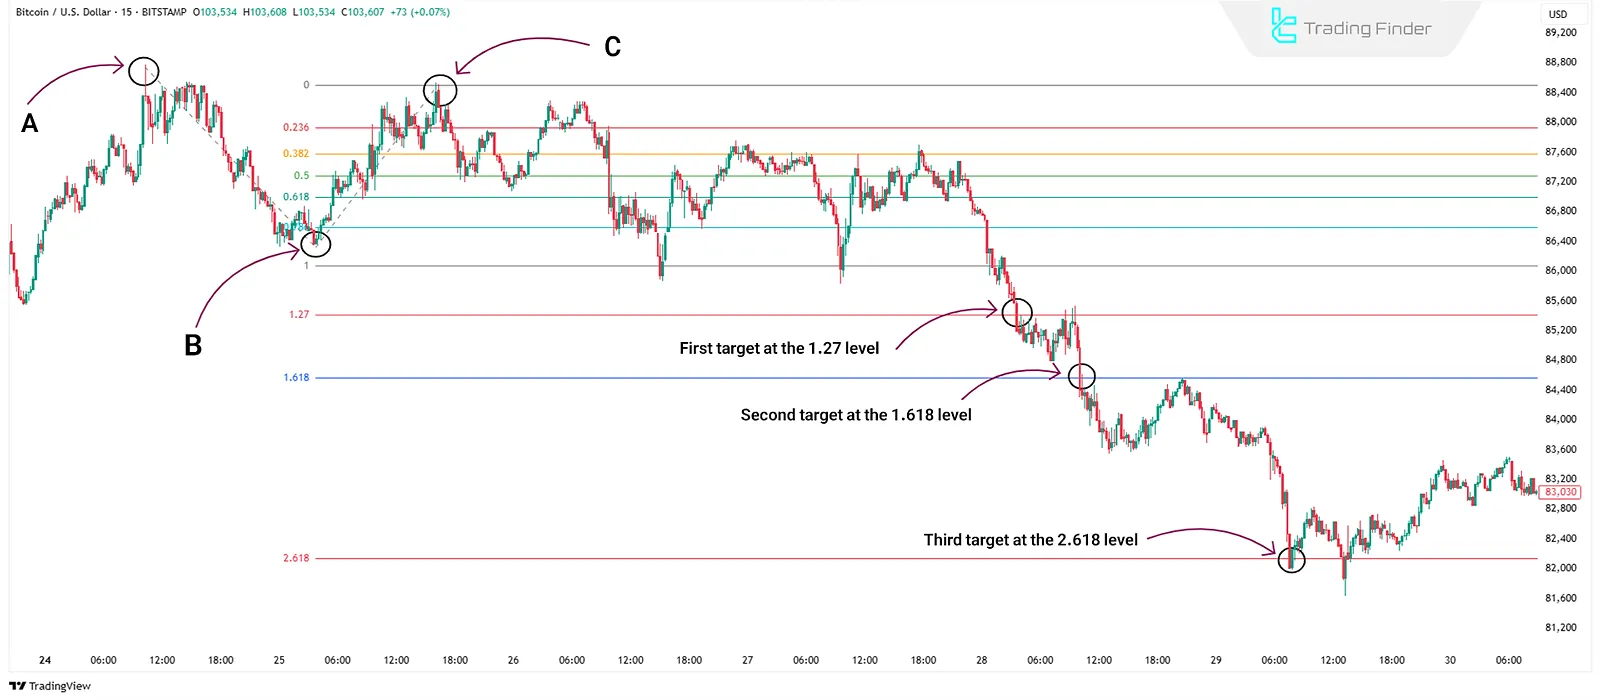Select the 2.618 Fibonacci level label

click(x=296, y=558)
